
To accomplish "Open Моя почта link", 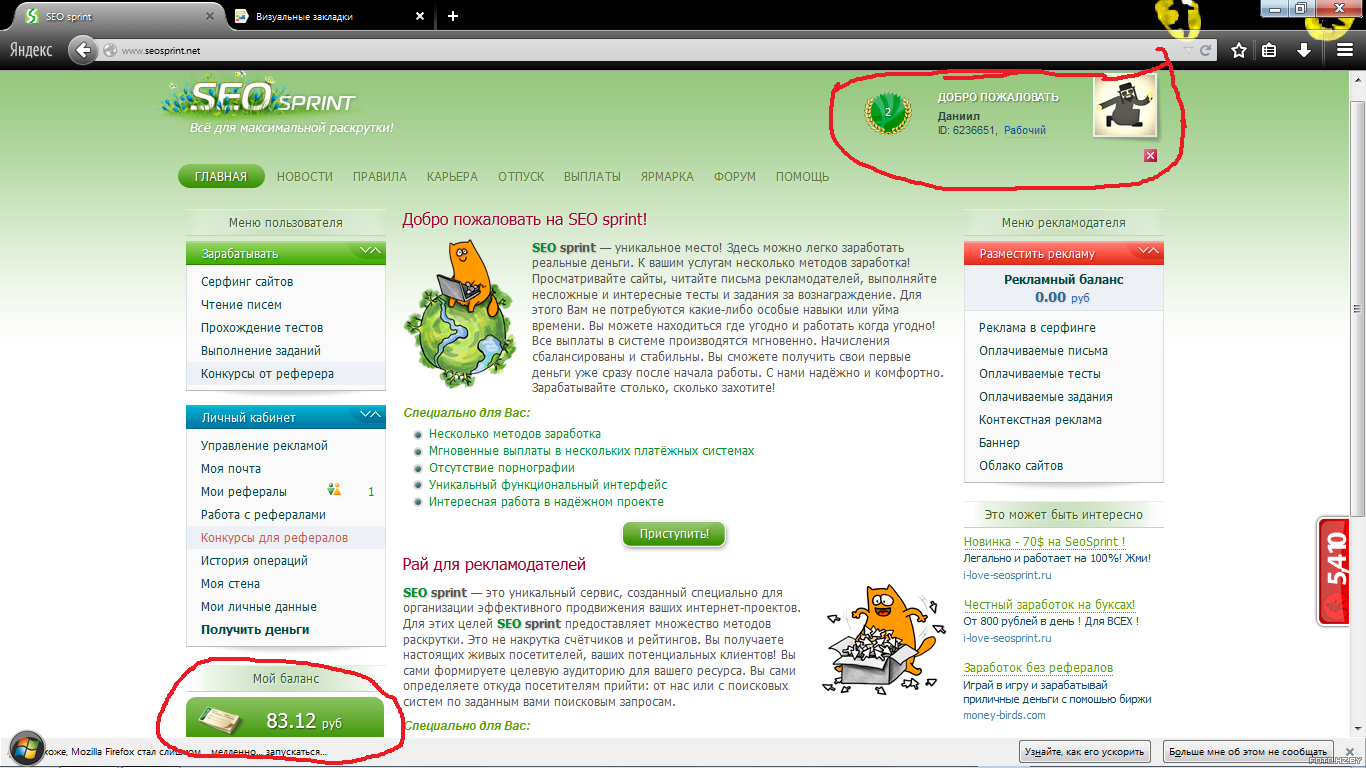I will pos(231,469).
